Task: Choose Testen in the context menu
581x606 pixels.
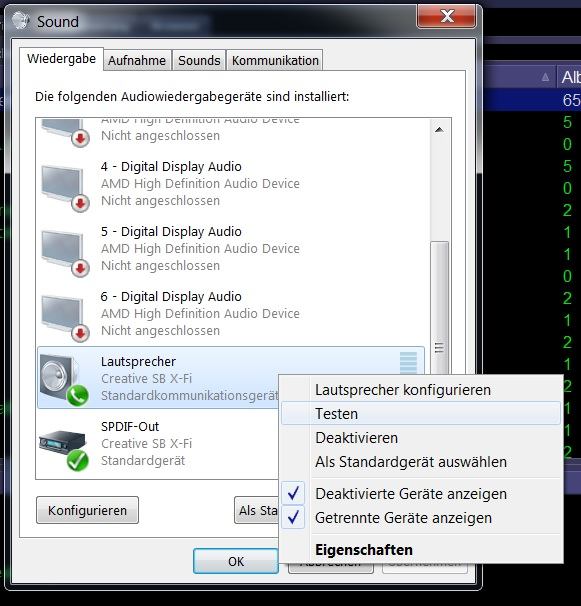Action: click(x=421, y=414)
